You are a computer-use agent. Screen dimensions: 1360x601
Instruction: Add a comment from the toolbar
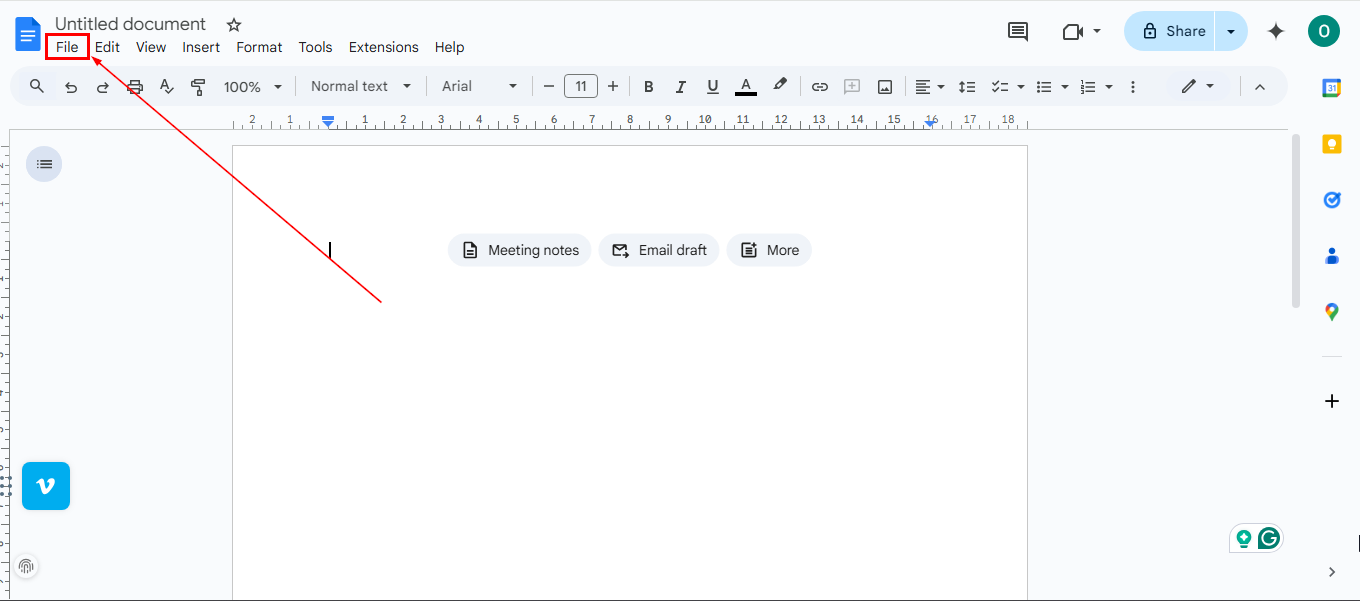[x=852, y=86]
